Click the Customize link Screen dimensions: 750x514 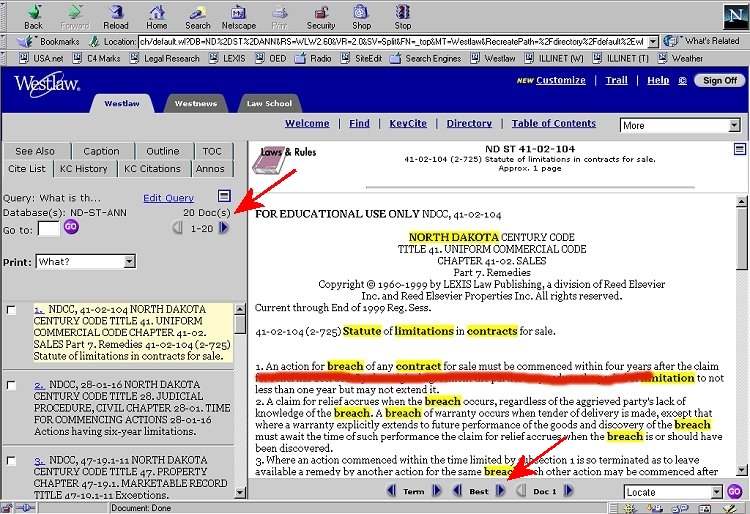pyautogui.click(x=561, y=80)
